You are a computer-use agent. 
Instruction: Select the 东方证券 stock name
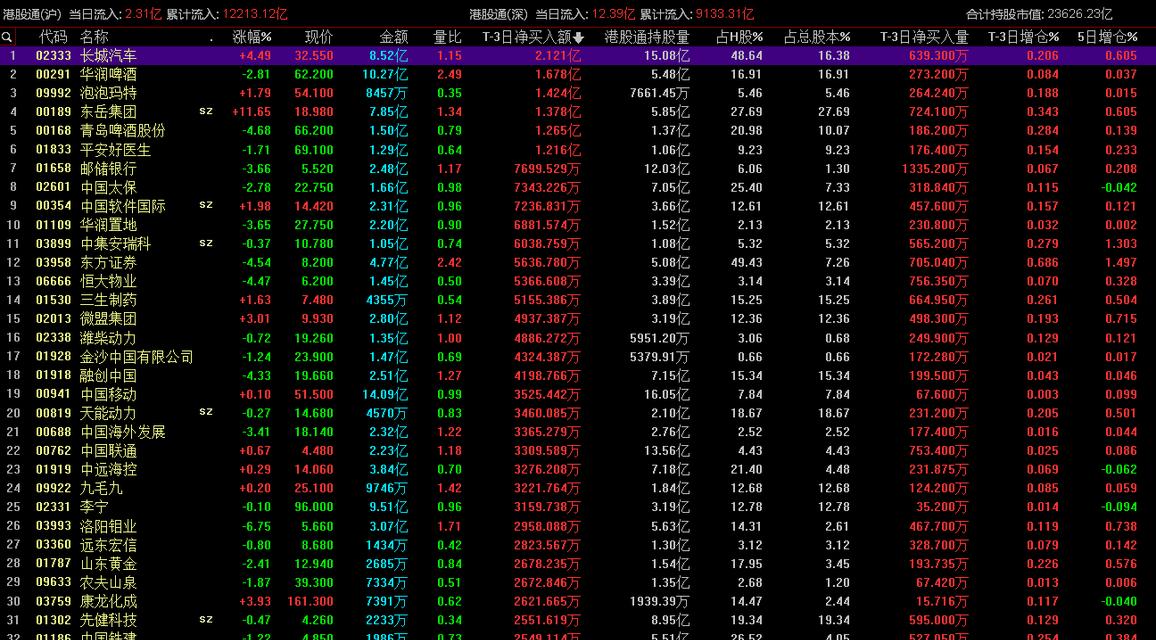point(108,262)
